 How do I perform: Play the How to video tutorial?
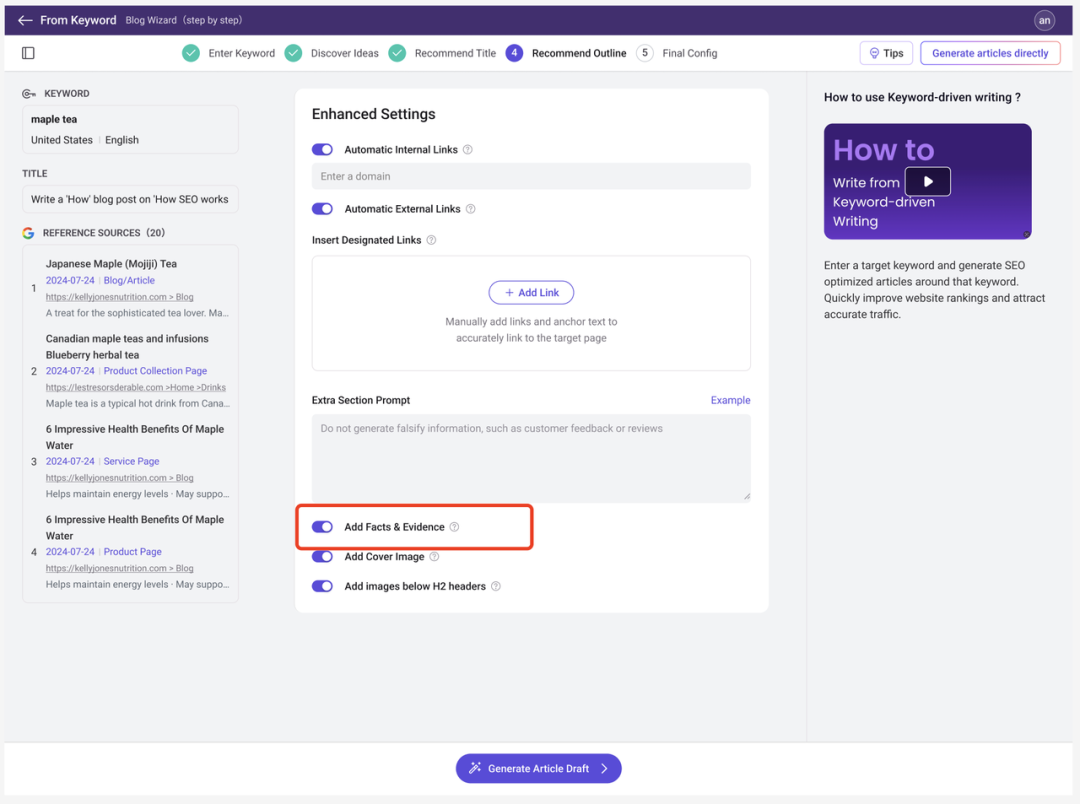point(927,181)
